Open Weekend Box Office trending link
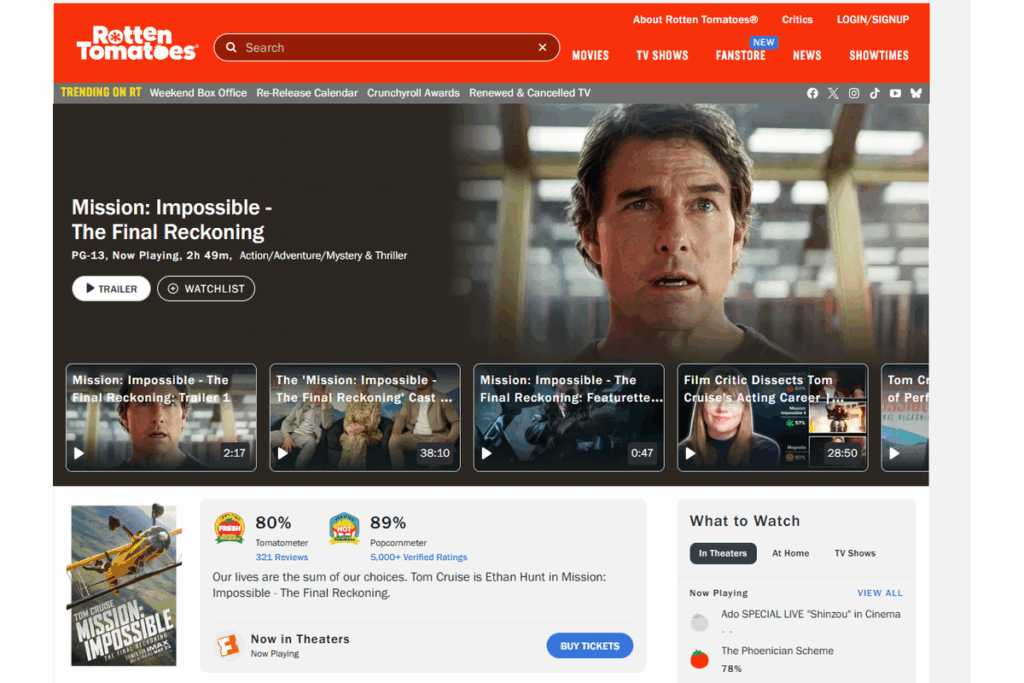 coord(198,93)
